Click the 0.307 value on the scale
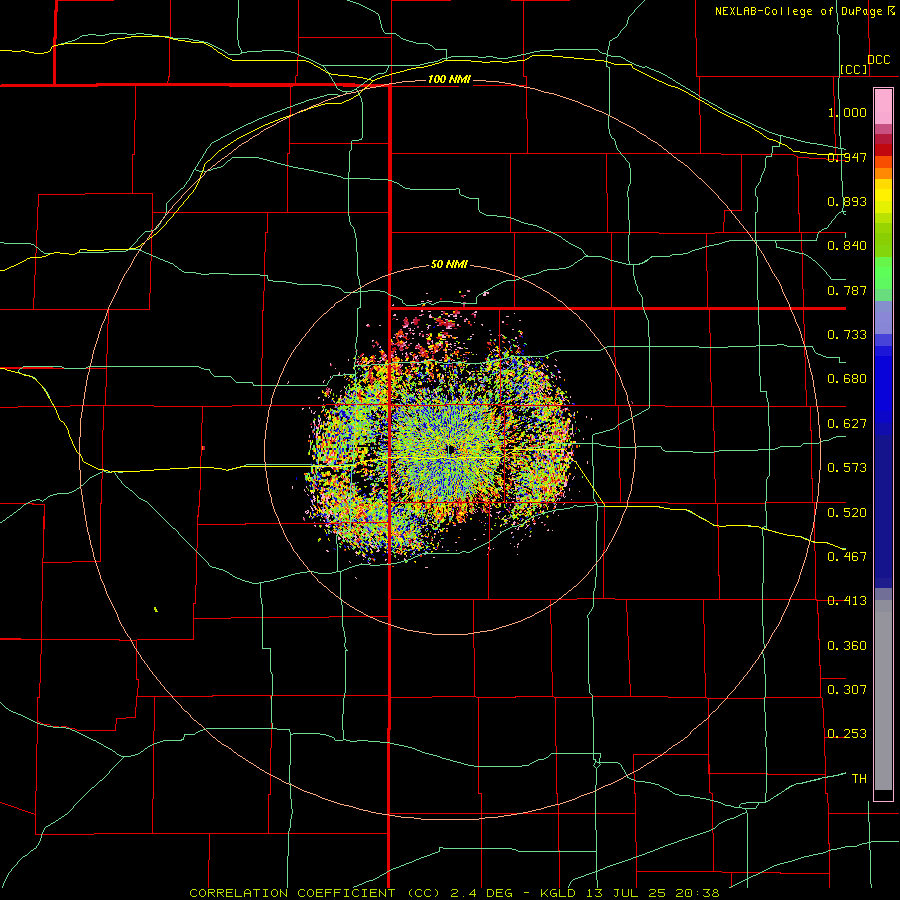 pos(847,690)
